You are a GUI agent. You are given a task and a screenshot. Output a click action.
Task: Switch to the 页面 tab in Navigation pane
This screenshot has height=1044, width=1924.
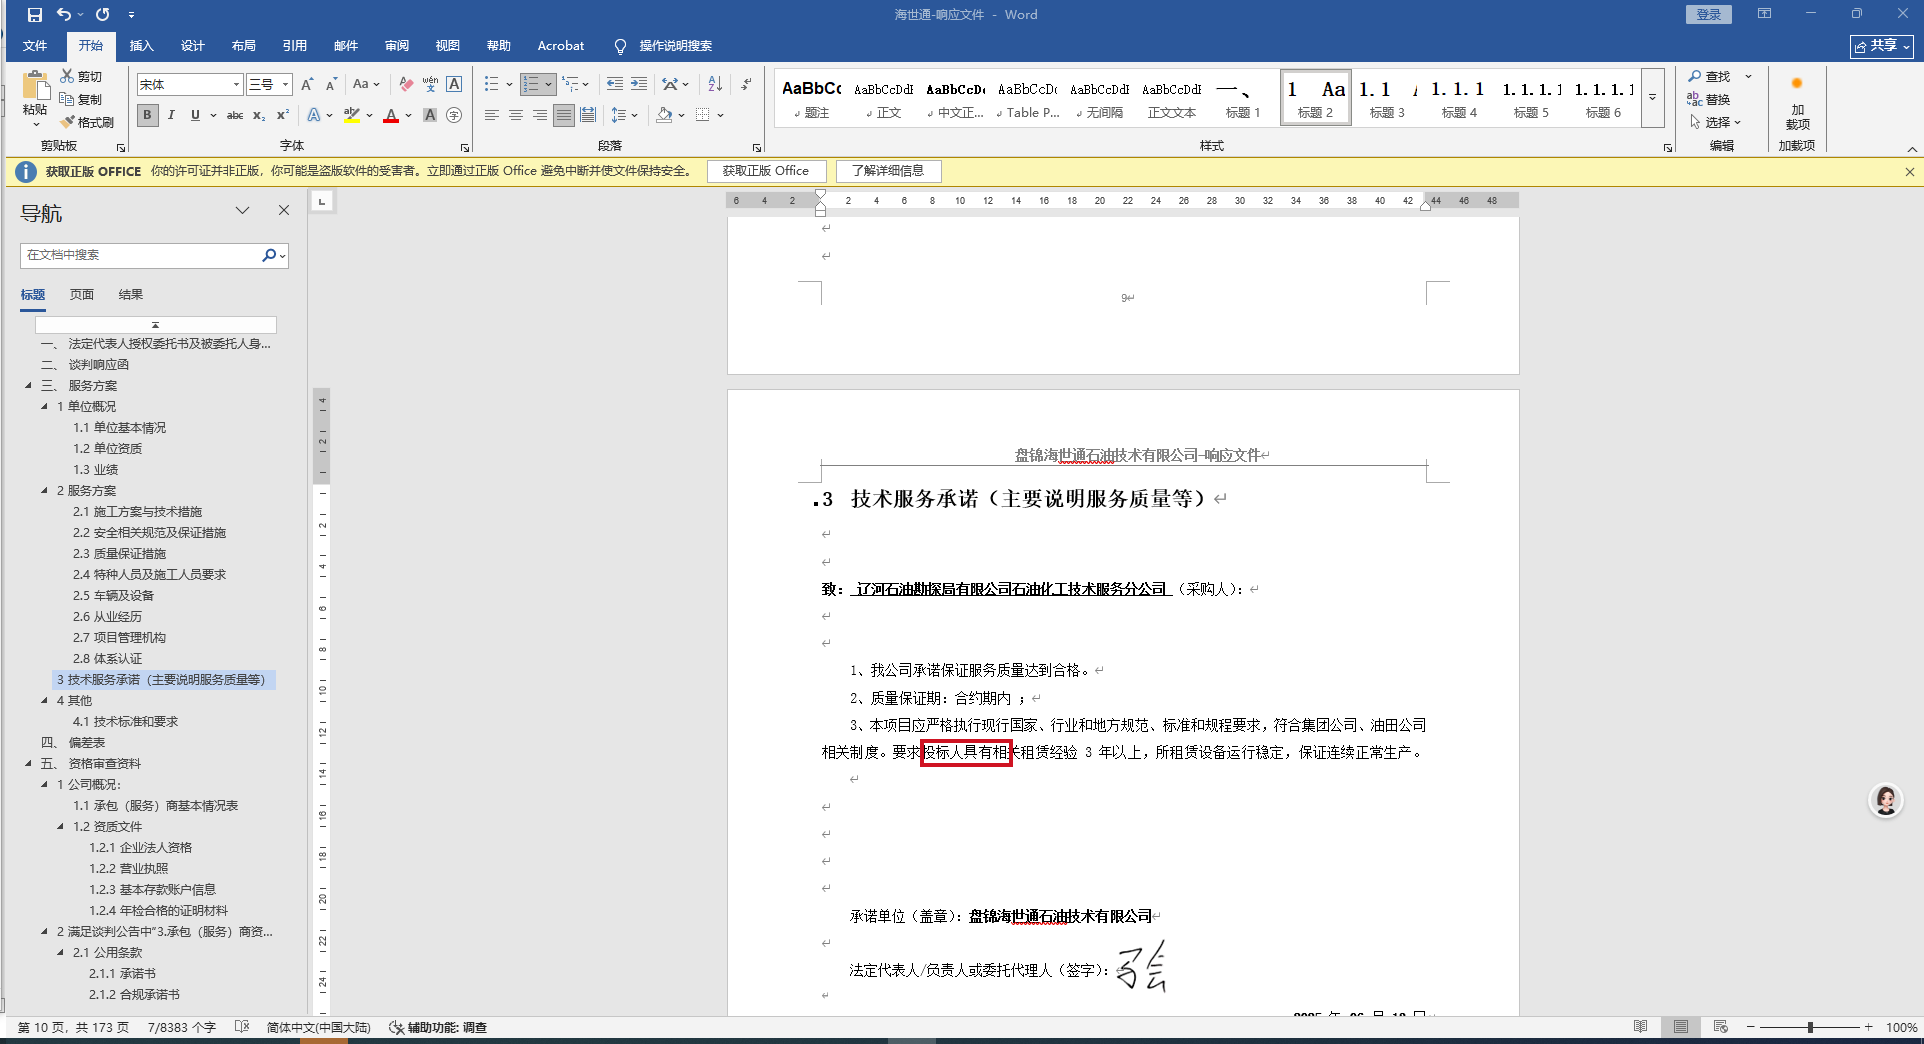82,295
